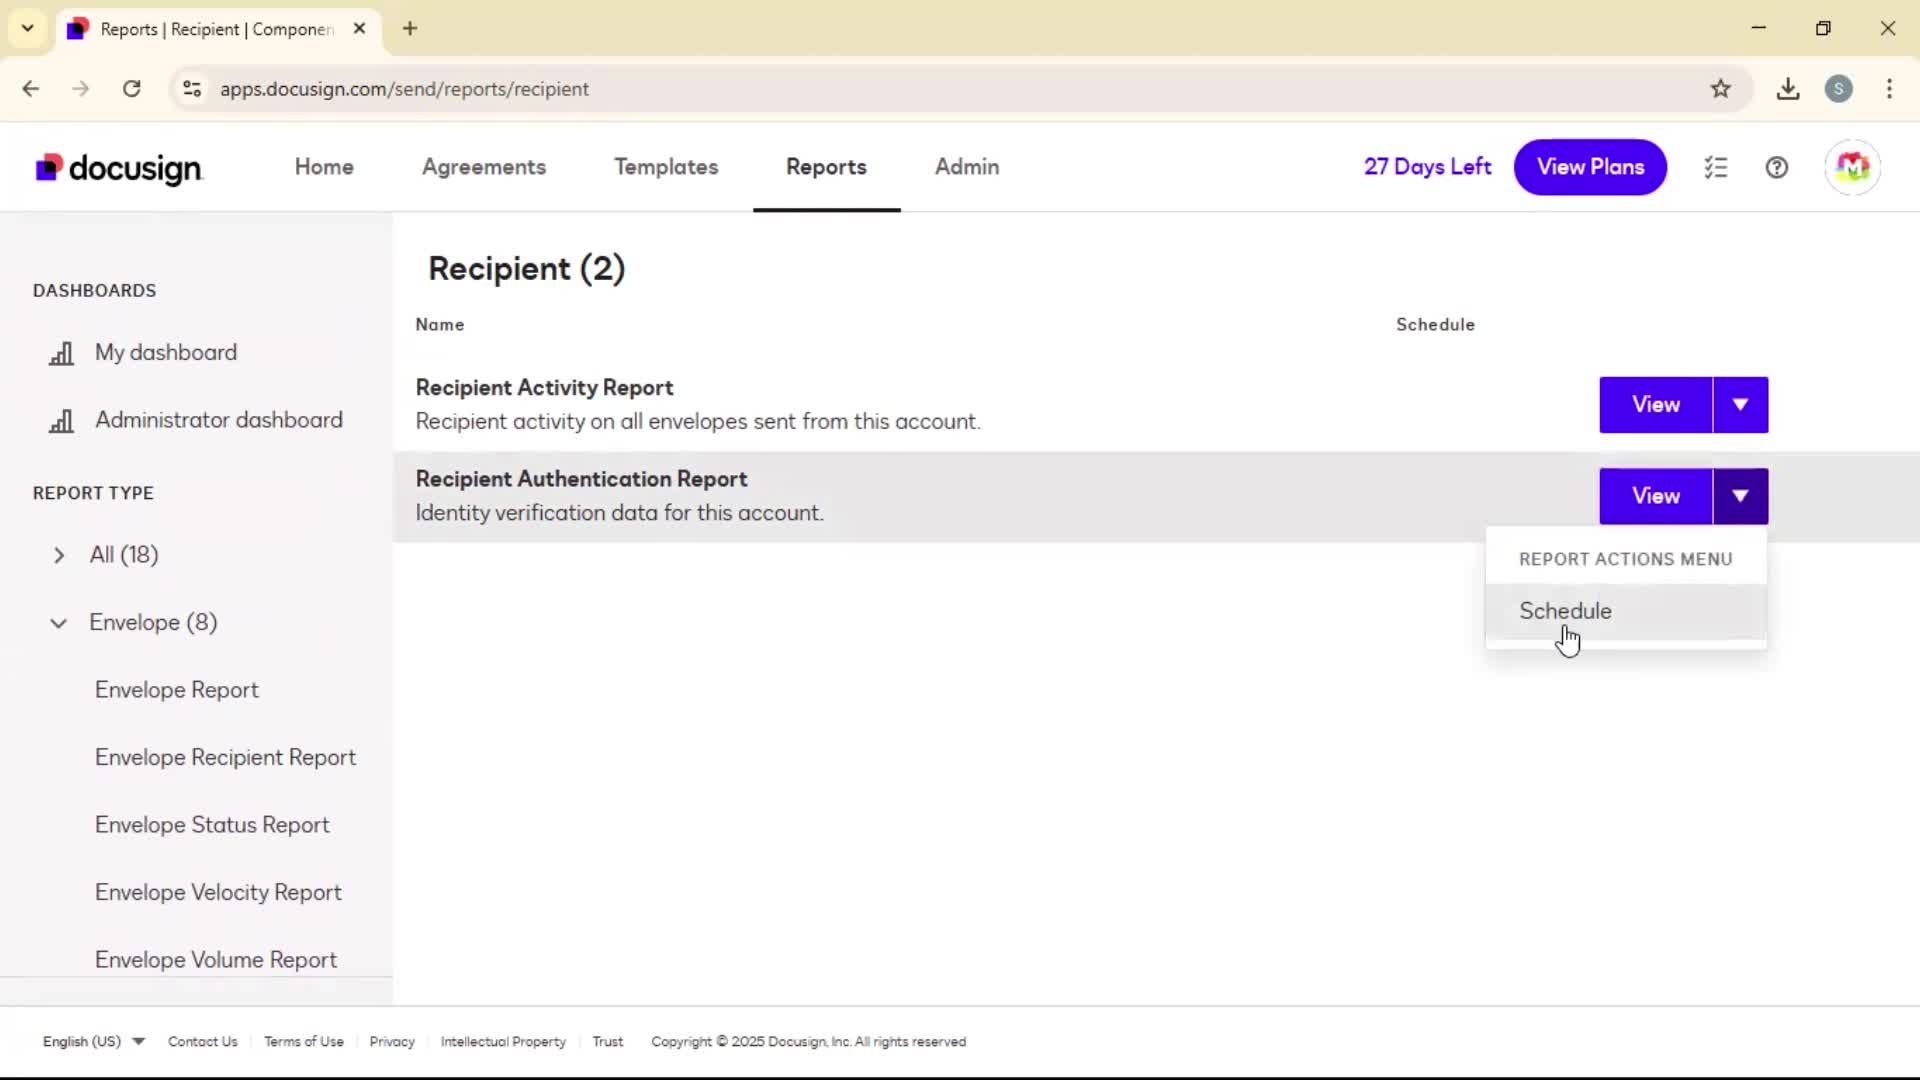Image resolution: width=1920 pixels, height=1080 pixels.
Task: View the Recipient Activity Report
Action: [1656, 405]
